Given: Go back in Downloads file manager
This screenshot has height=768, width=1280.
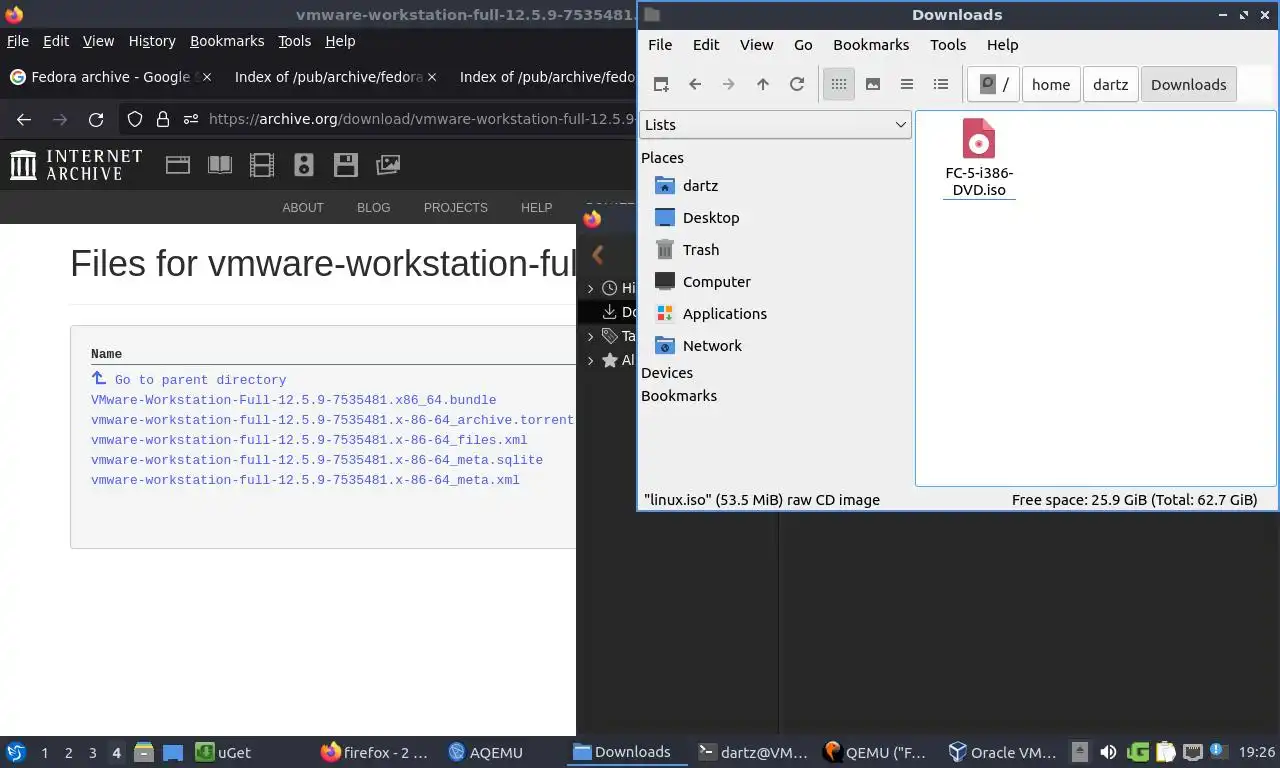Looking at the screenshot, I should (695, 85).
